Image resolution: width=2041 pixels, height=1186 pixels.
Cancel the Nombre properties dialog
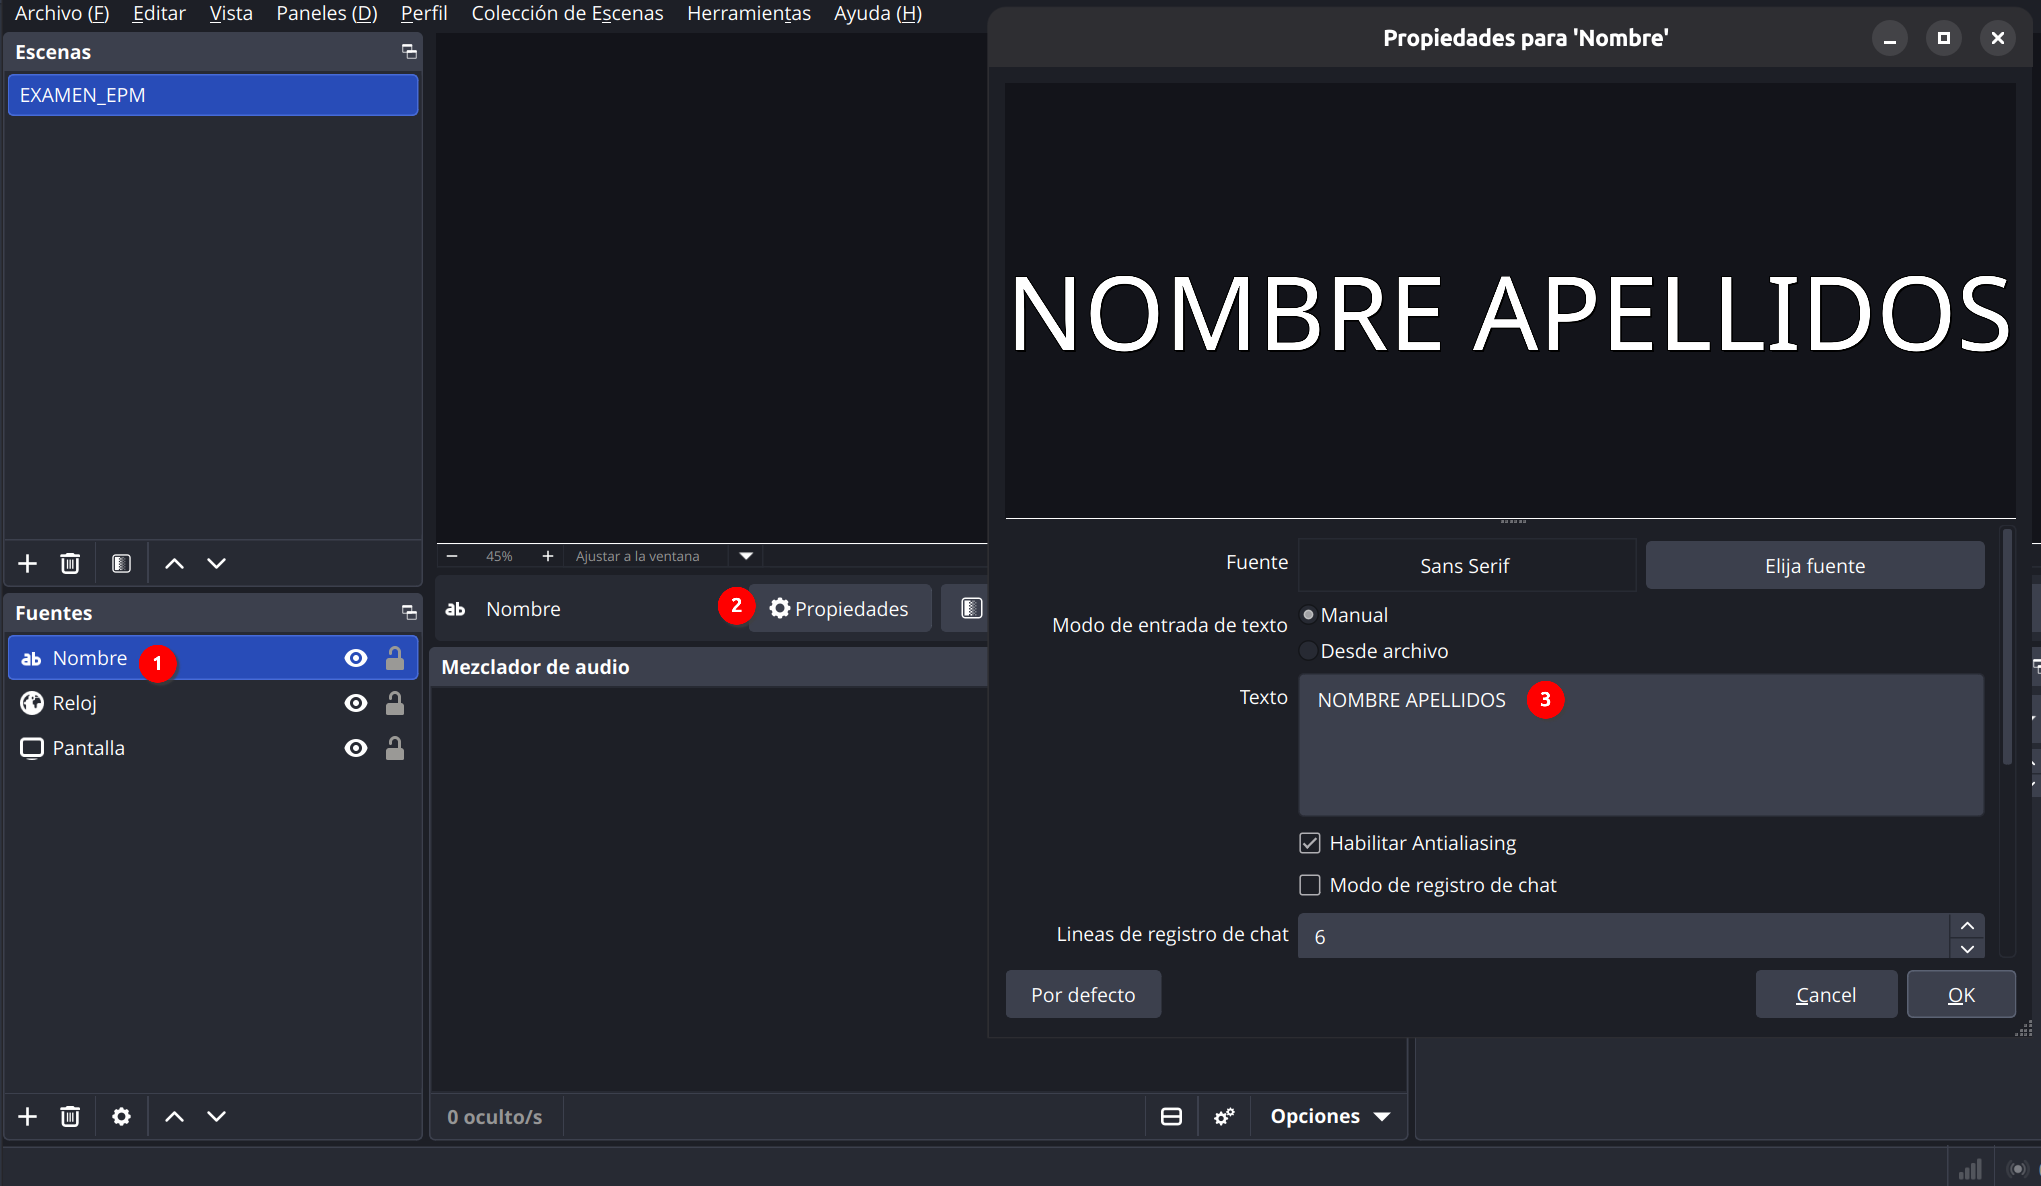point(1826,995)
